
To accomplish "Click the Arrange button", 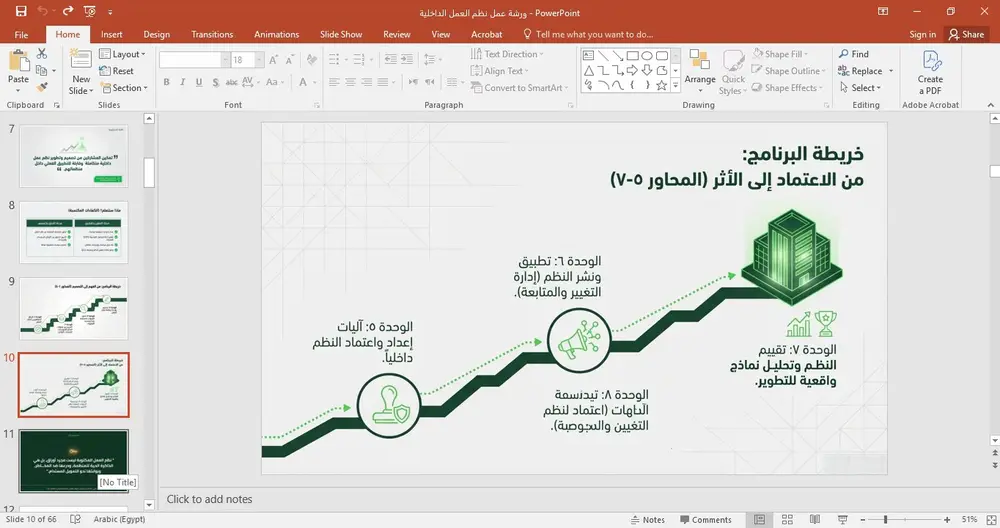I will tap(700, 70).
